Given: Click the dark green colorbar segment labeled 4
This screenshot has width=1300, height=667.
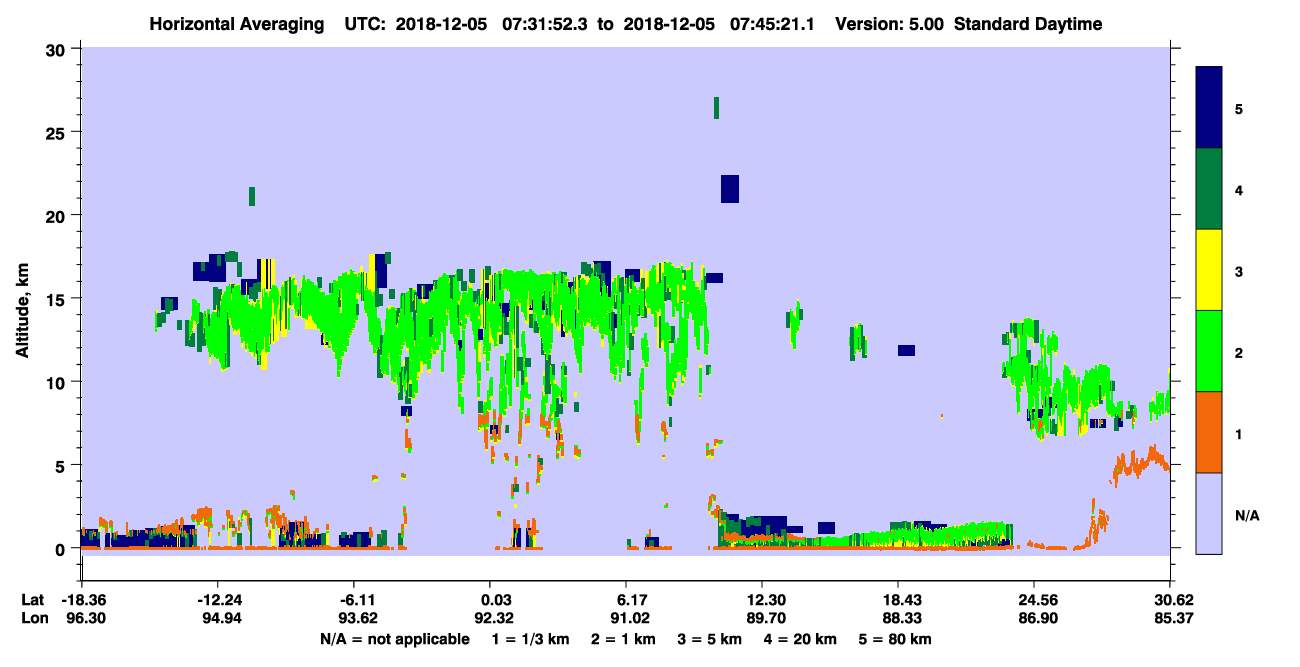Looking at the screenshot, I should (1209, 189).
